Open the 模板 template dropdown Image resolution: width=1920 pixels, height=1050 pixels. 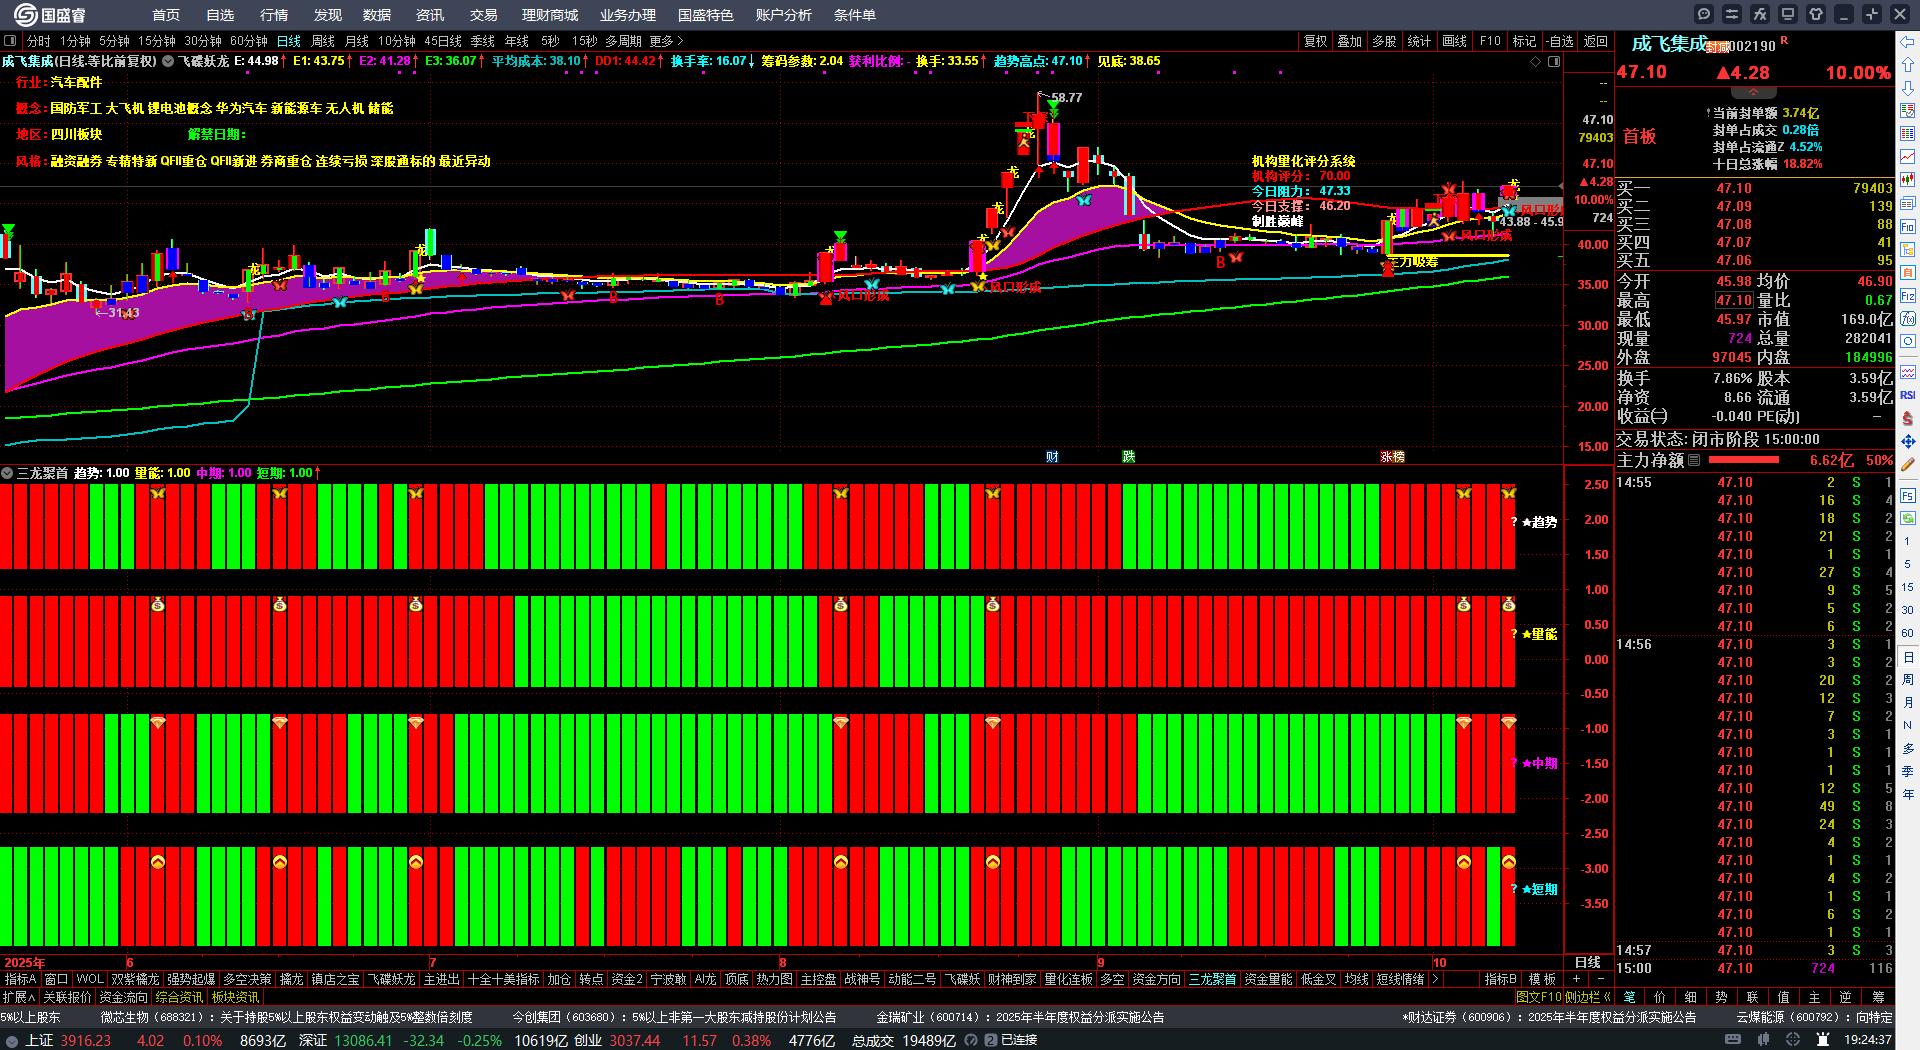click(1542, 980)
